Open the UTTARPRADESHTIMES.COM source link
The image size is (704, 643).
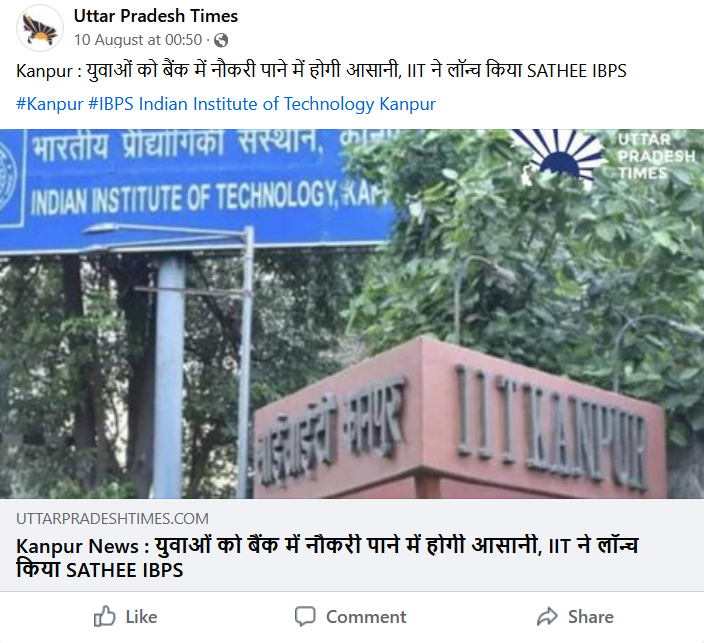112,519
